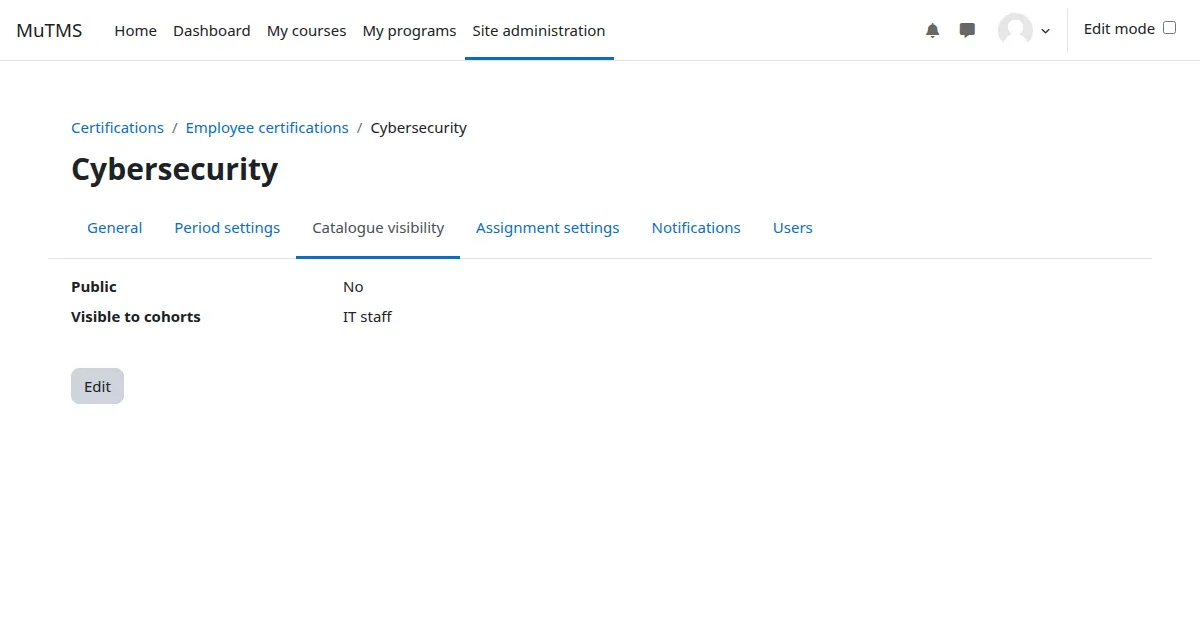
Task: Click the Edit button
Action: pyautogui.click(x=97, y=386)
